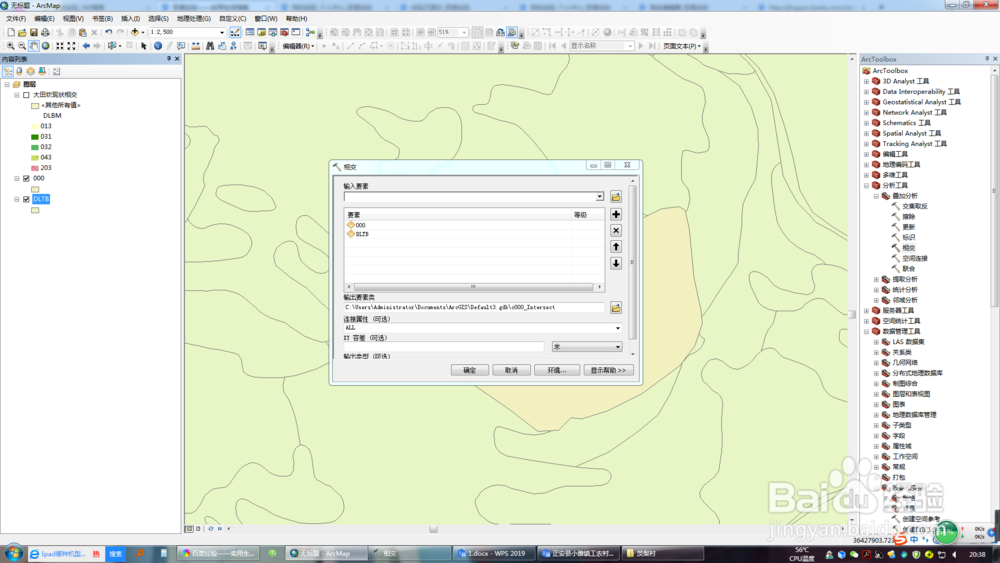Click the Measure ruler icon
1000x563 pixels.
pyautogui.click(x=196, y=46)
